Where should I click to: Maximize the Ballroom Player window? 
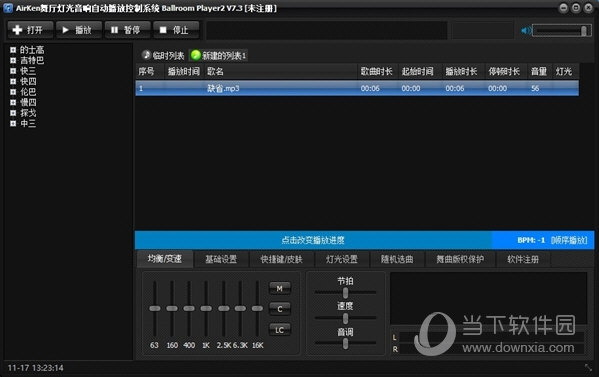point(576,8)
